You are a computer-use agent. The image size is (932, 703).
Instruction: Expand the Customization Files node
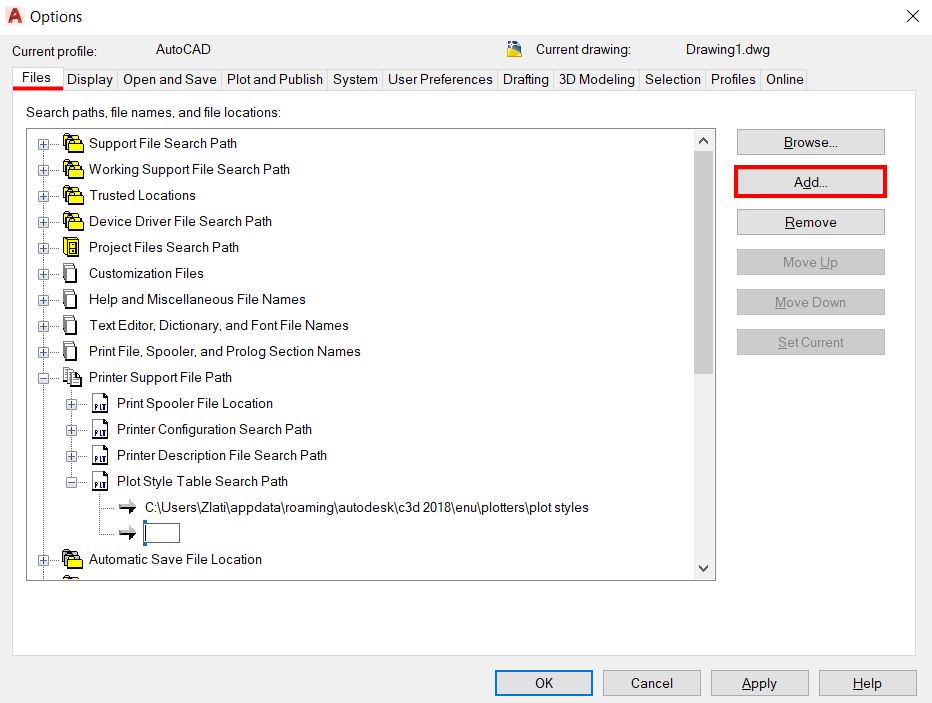pos(43,275)
